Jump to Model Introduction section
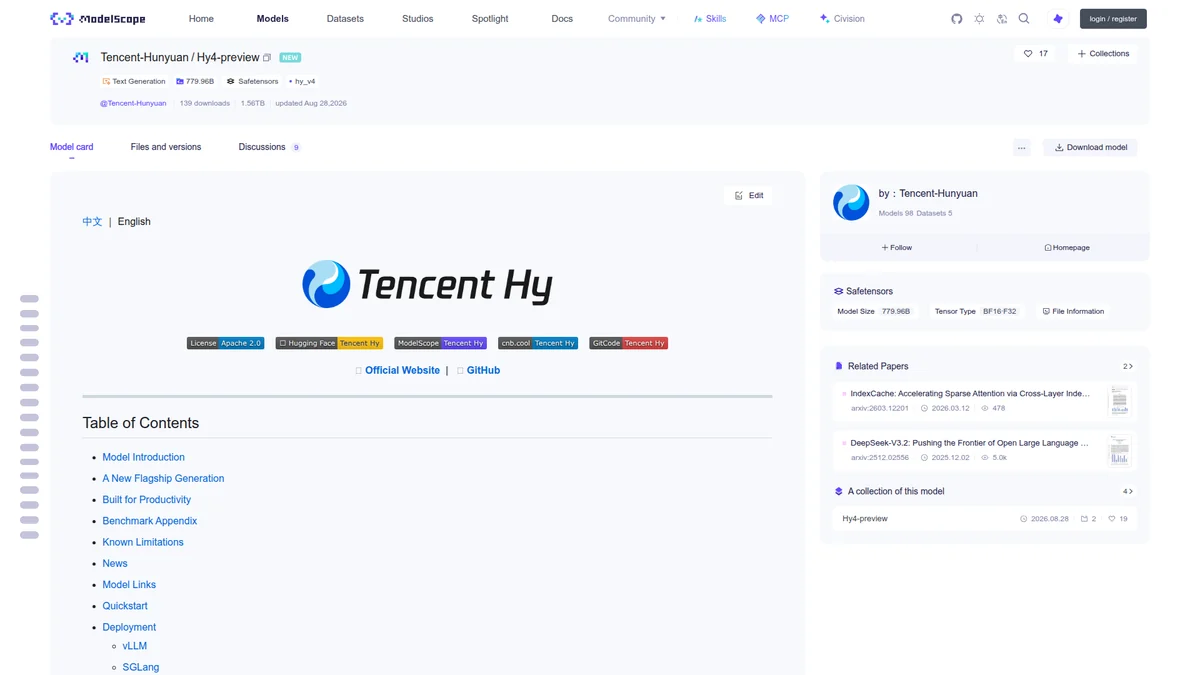 point(143,457)
